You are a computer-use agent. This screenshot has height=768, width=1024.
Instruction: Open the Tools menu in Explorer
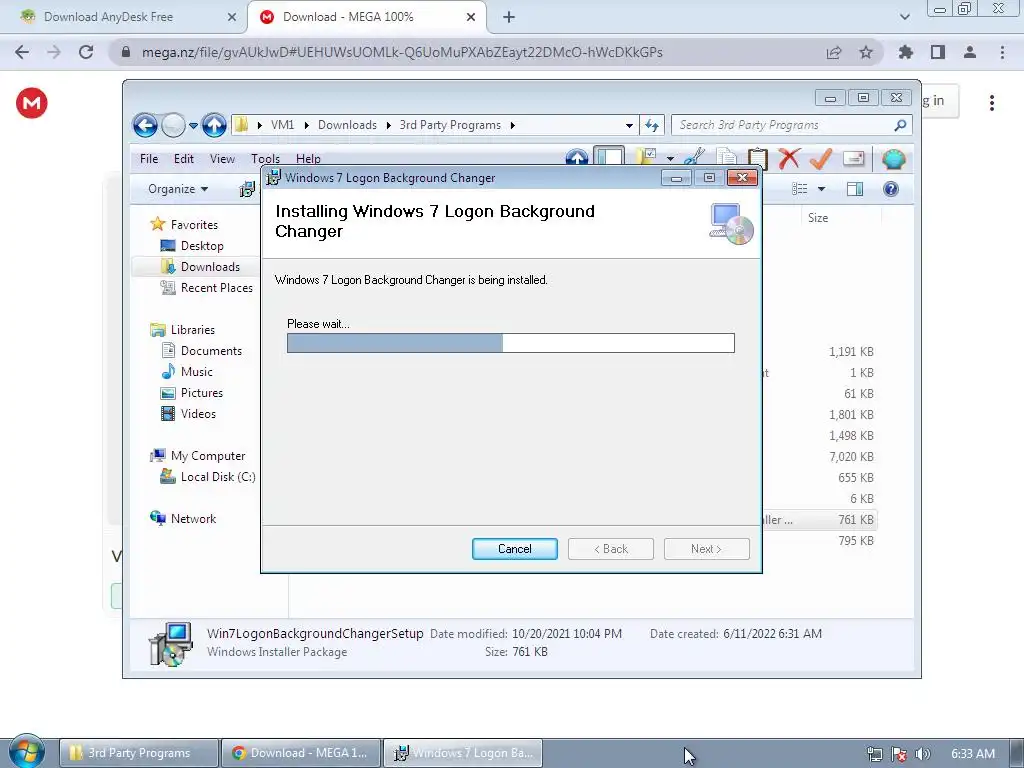click(265, 158)
